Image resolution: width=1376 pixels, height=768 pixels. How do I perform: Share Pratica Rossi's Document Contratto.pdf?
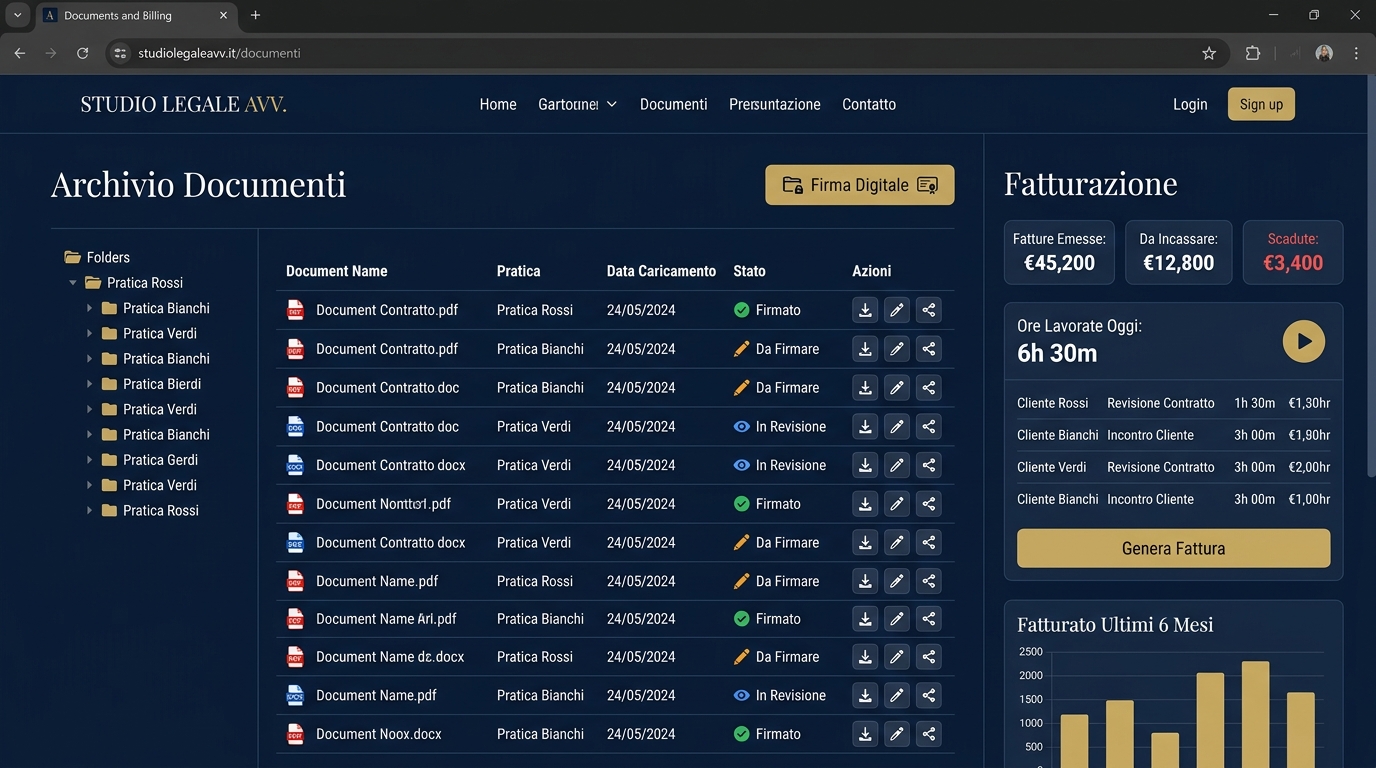click(x=929, y=310)
